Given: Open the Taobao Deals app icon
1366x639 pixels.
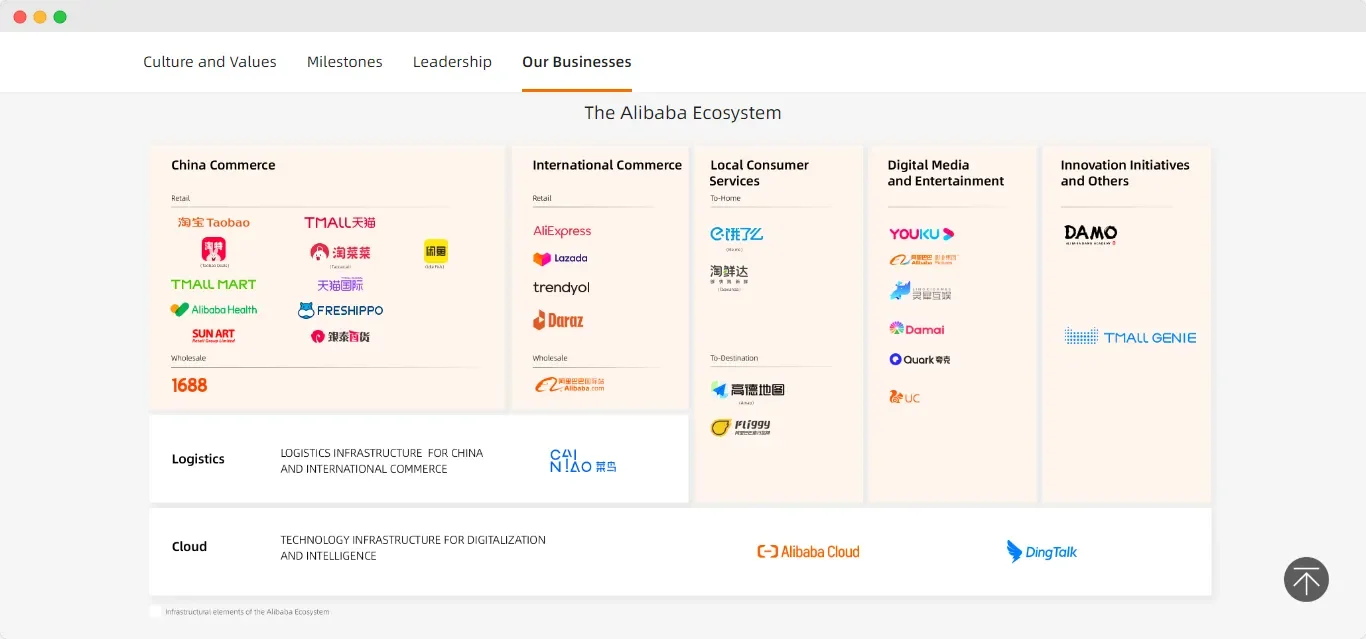Looking at the screenshot, I should (x=212, y=251).
